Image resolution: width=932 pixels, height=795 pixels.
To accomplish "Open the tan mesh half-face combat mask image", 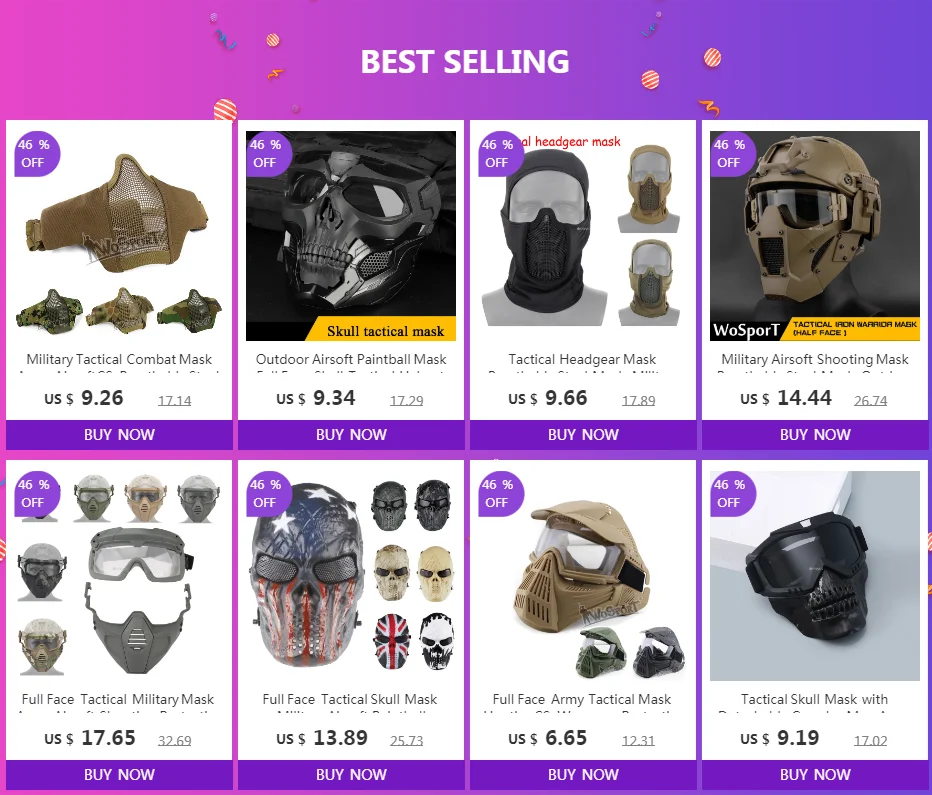I will [x=119, y=236].
